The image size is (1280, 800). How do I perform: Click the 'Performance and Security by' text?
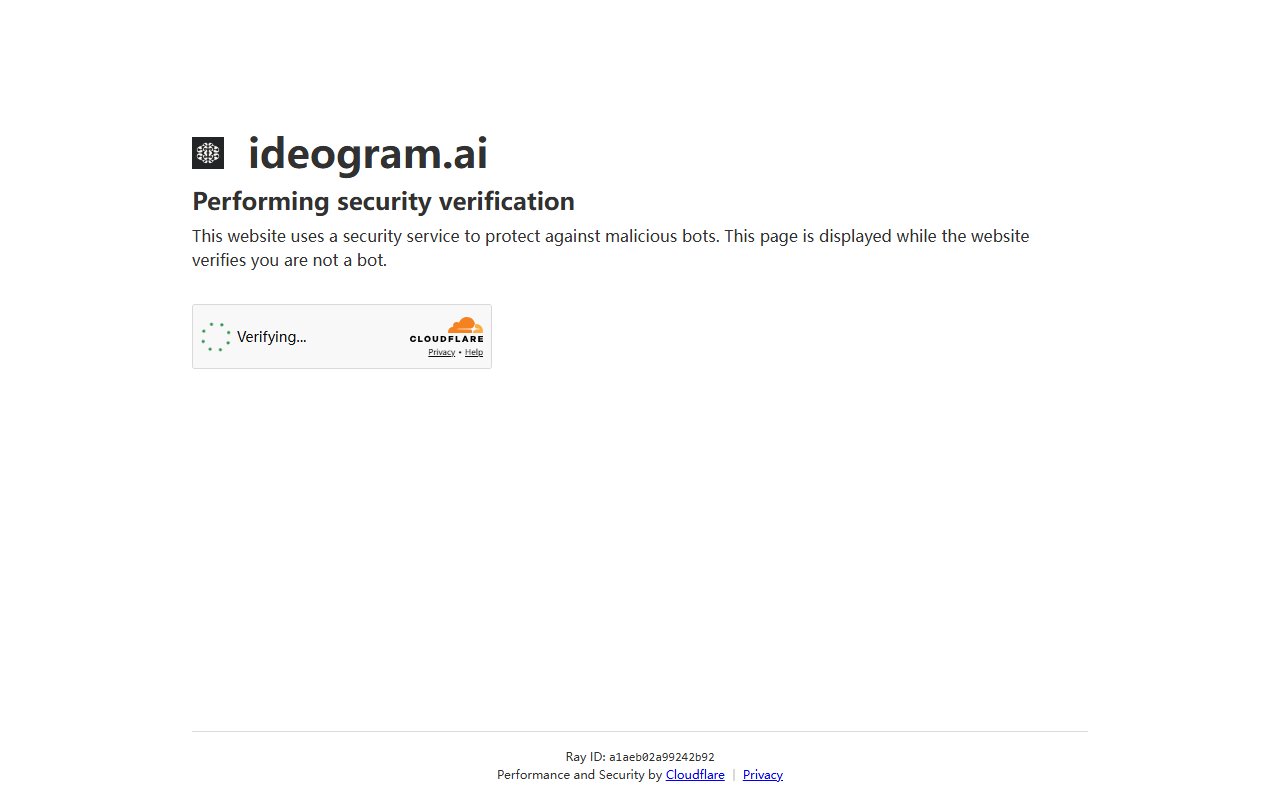coord(580,775)
